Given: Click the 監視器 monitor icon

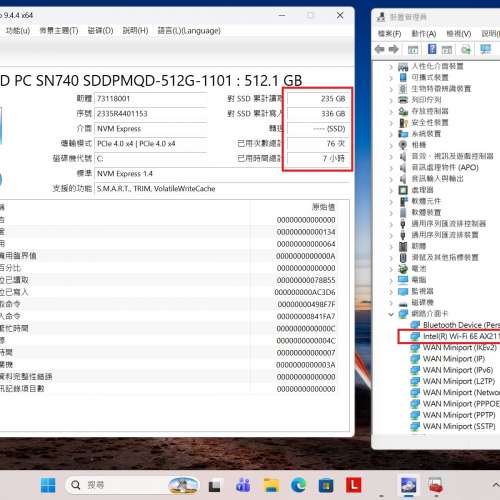Looking at the screenshot, I should 403,291.
